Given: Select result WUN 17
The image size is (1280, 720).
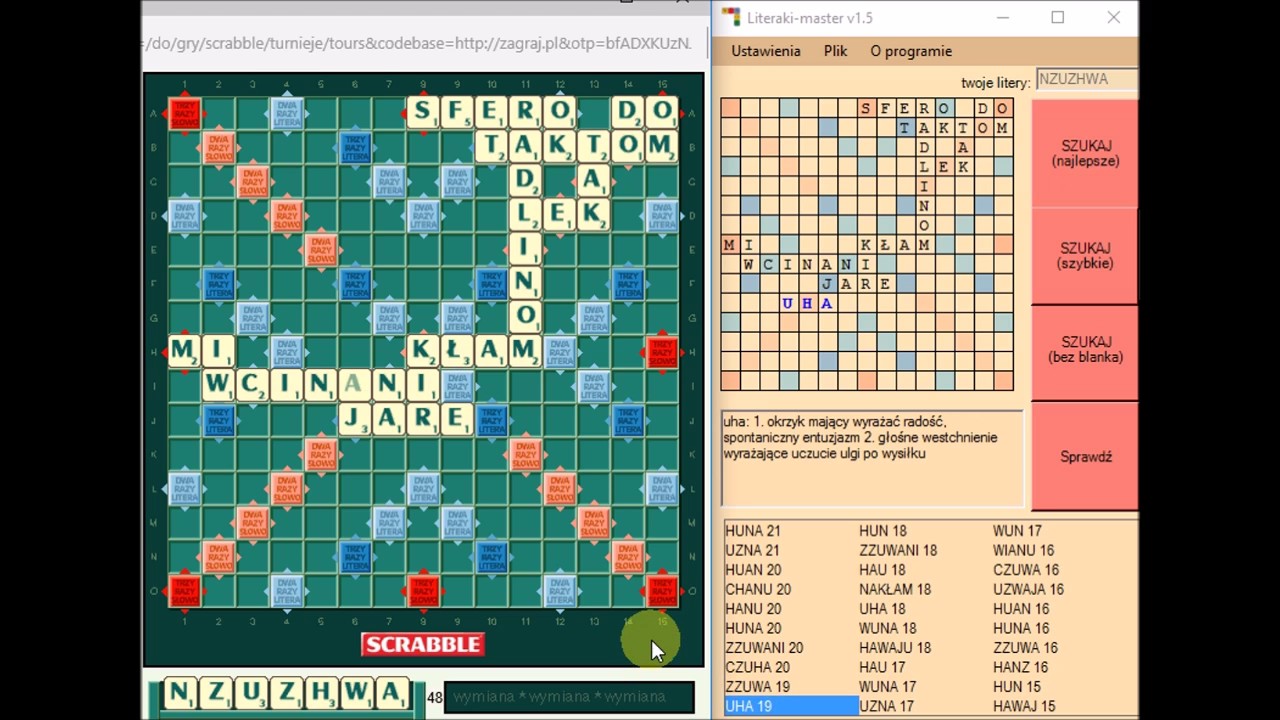Looking at the screenshot, I should (1017, 531).
